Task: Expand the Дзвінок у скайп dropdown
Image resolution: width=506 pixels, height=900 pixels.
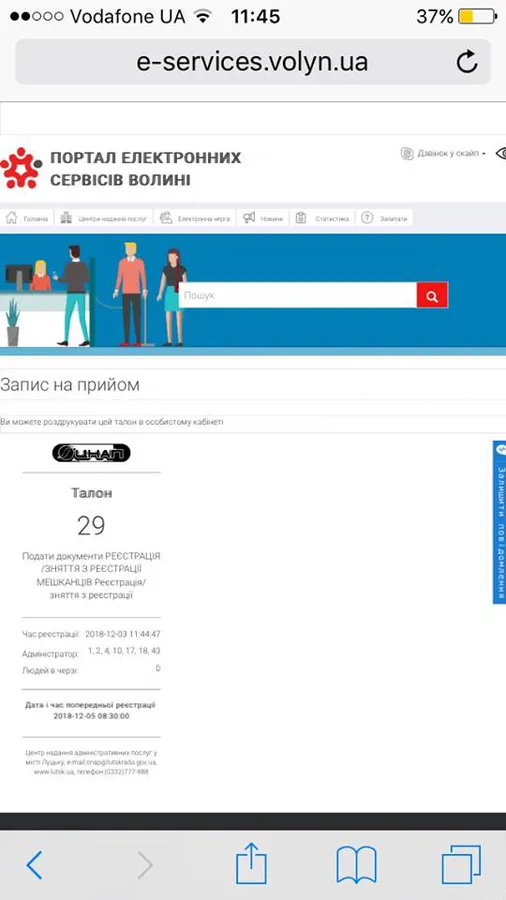Action: pyautogui.click(x=443, y=154)
